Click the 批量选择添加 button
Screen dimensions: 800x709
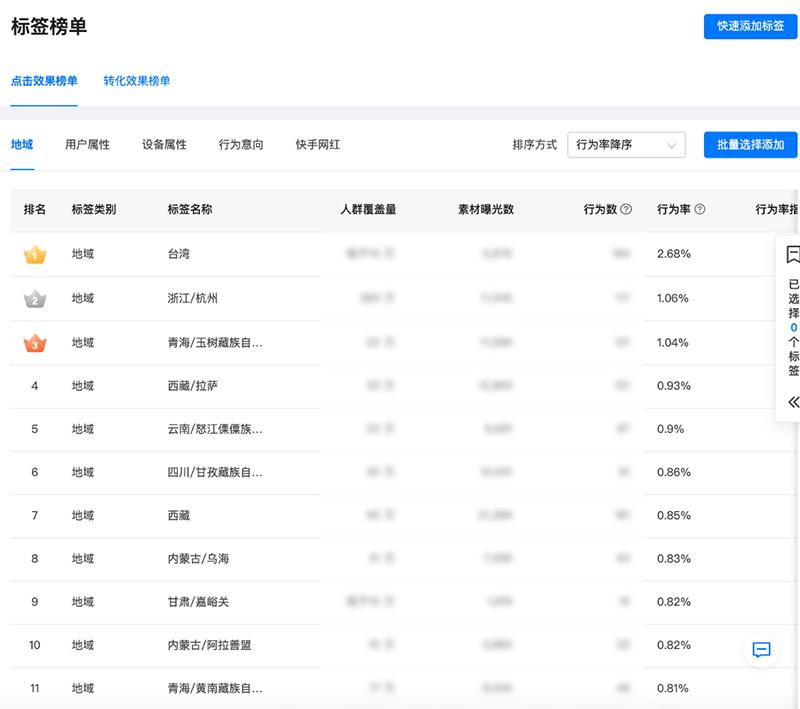click(750, 145)
